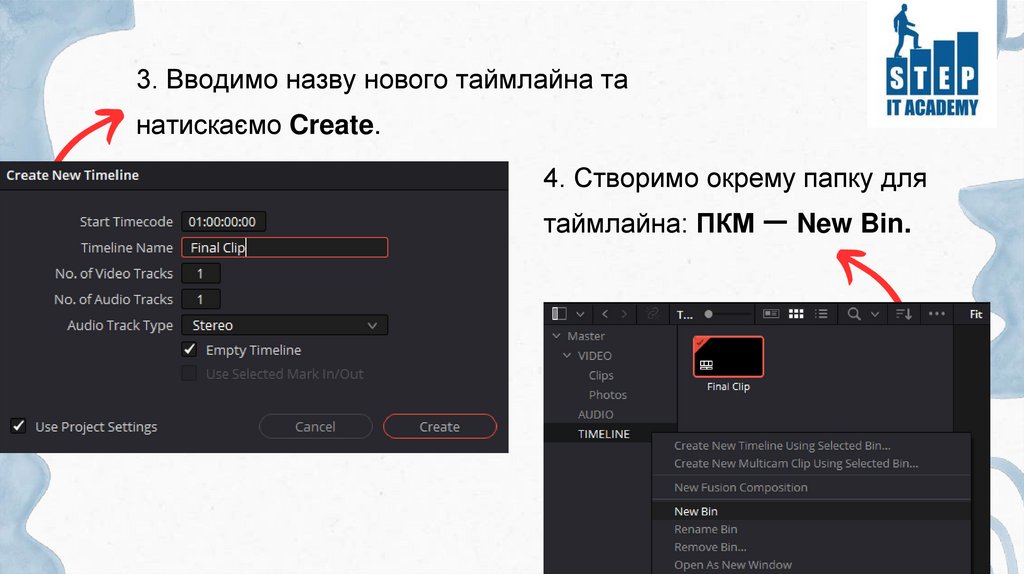Collapse the Master bin

point(556,336)
